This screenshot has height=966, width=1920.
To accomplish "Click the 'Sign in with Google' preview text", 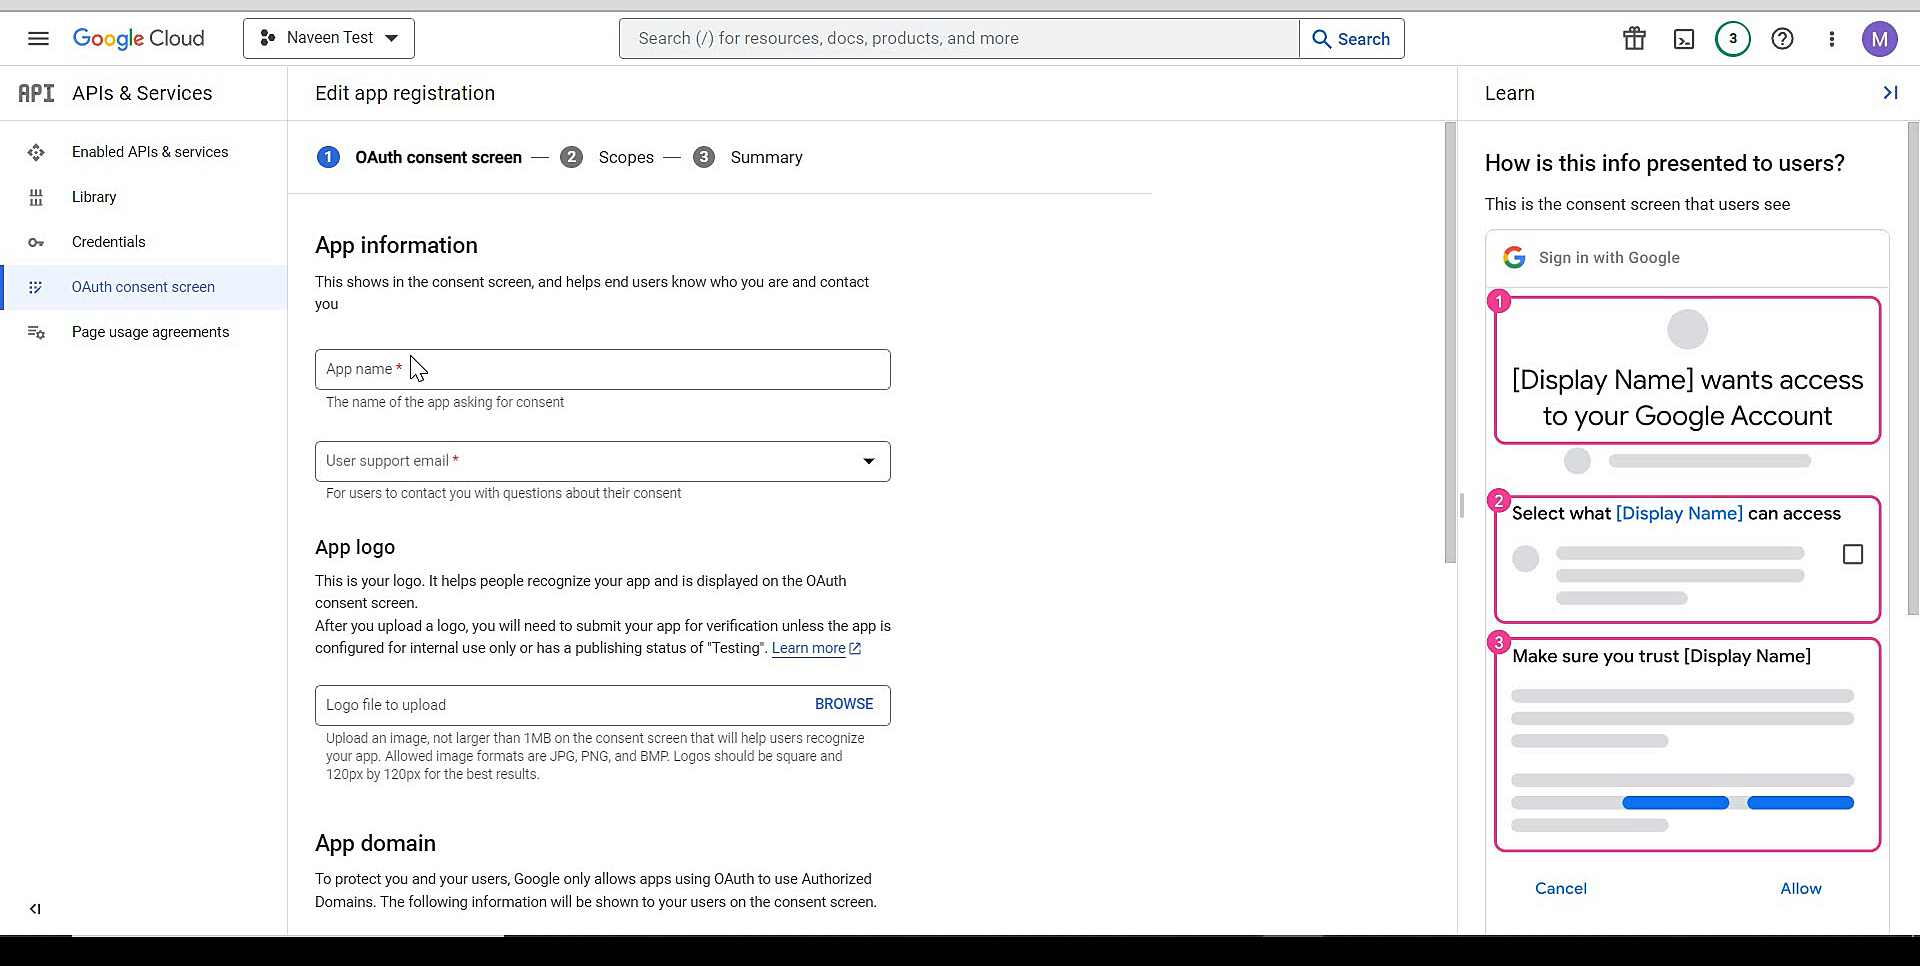I will [x=1609, y=258].
